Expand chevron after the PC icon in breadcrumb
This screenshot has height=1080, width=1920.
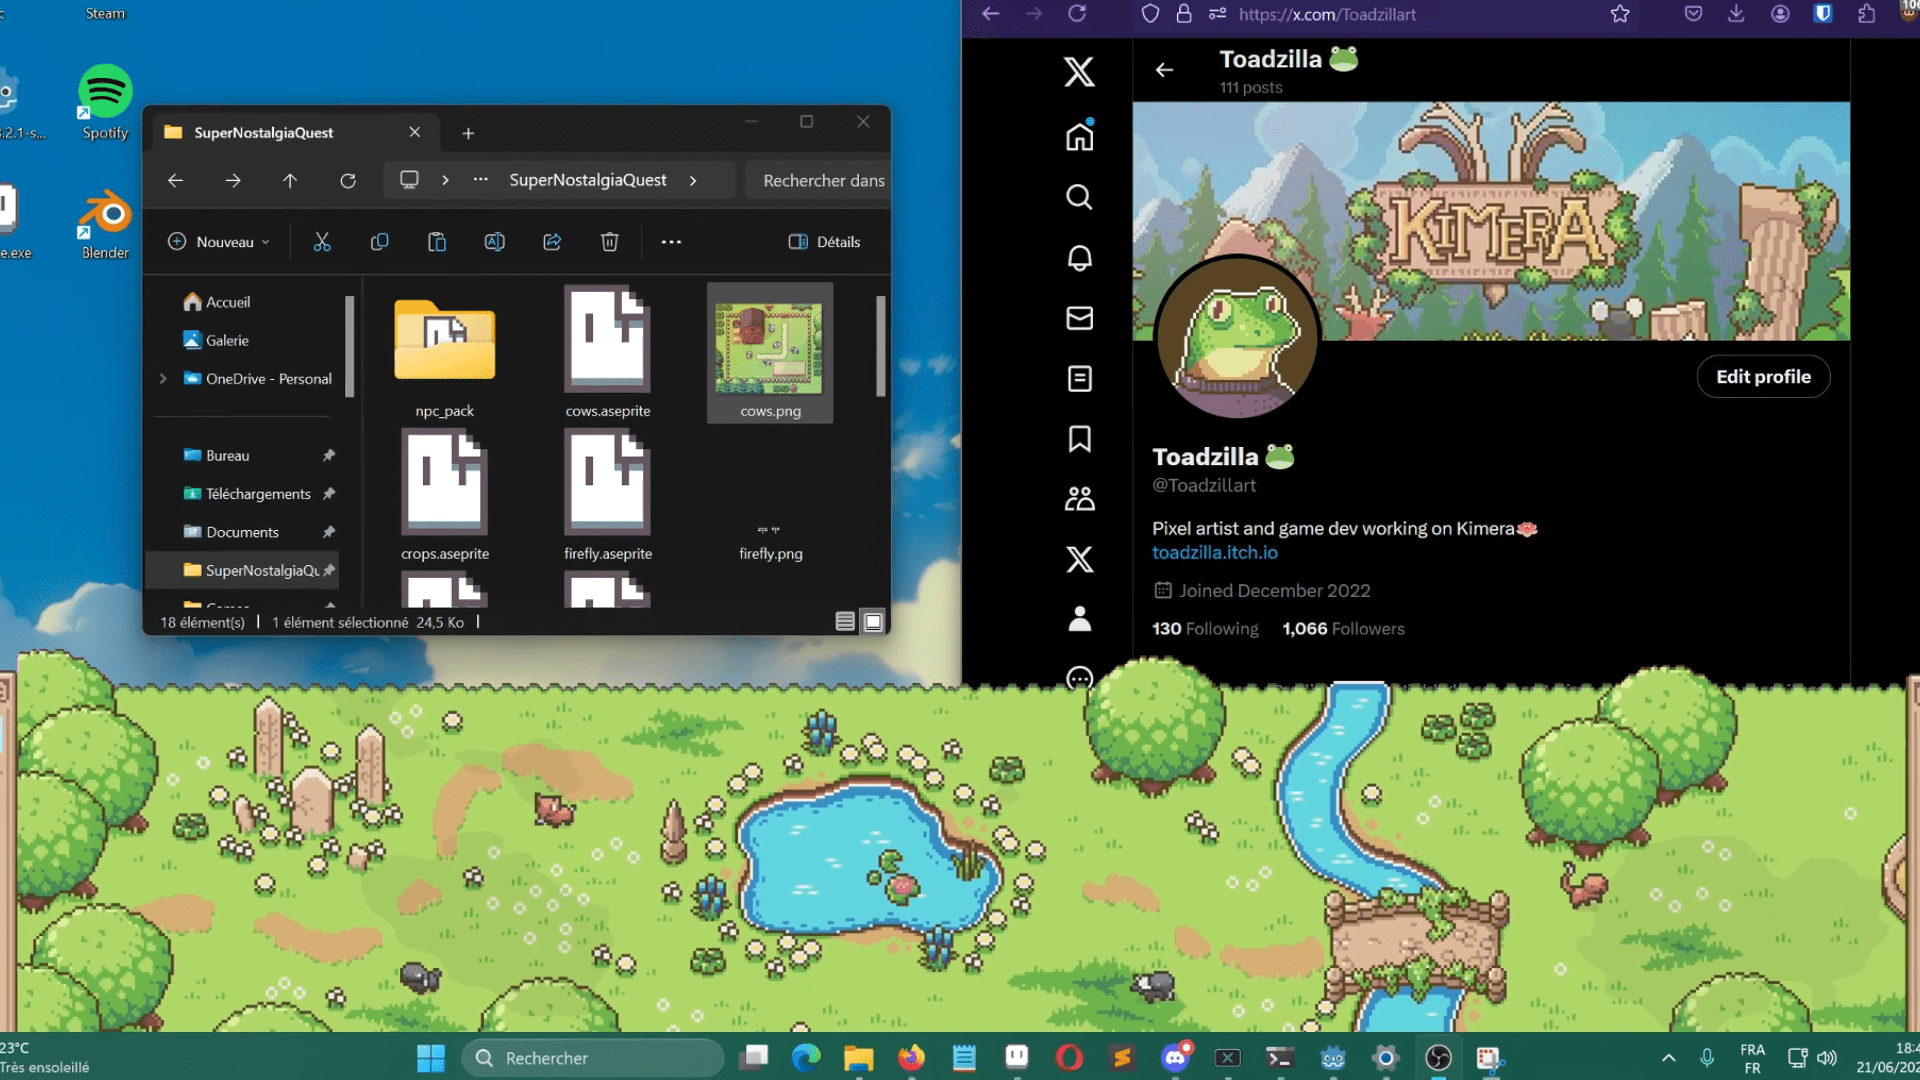click(445, 181)
